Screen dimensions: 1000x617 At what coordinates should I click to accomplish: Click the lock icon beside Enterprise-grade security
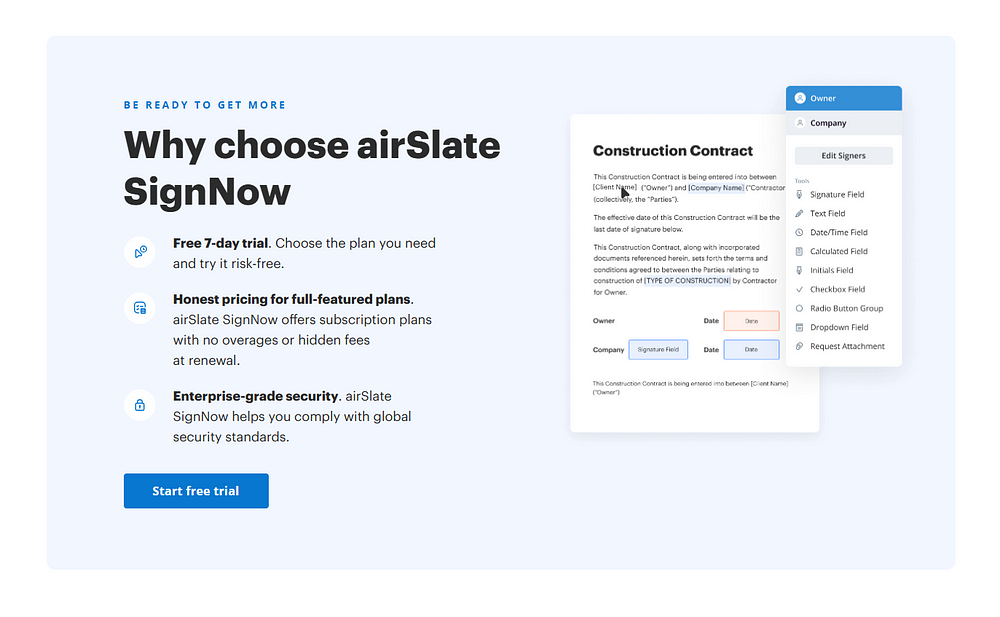pyautogui.click(x=140, y=405)
